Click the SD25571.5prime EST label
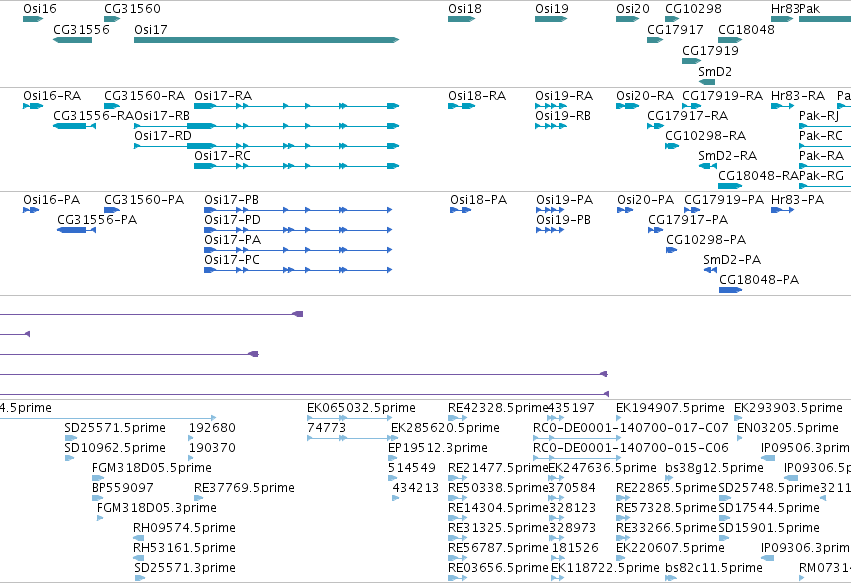Screen dimensions: 851x583 click(115, 428)
